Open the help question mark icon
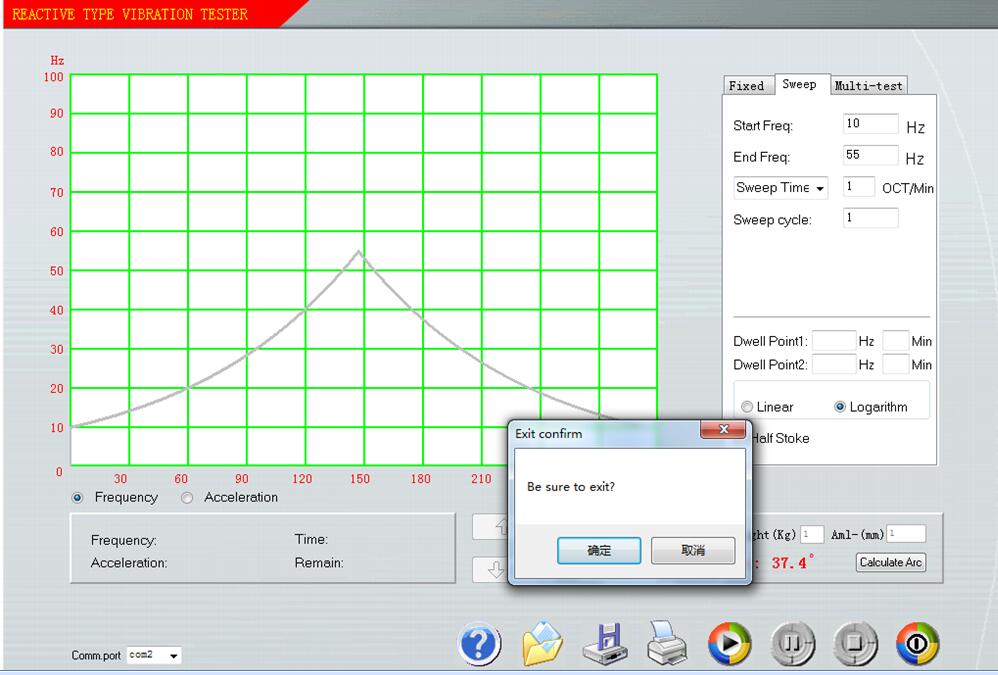 click(479, 644)
